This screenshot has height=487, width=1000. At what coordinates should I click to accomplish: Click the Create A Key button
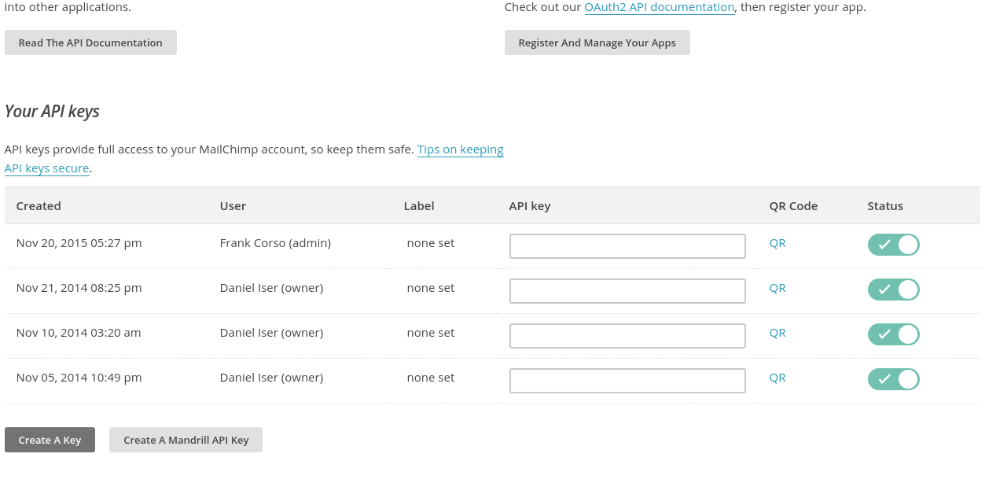50,440
